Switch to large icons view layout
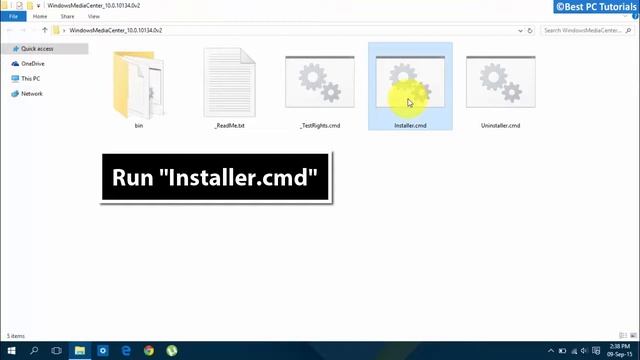The image size is (640, 360). click(x=633, y=336)
